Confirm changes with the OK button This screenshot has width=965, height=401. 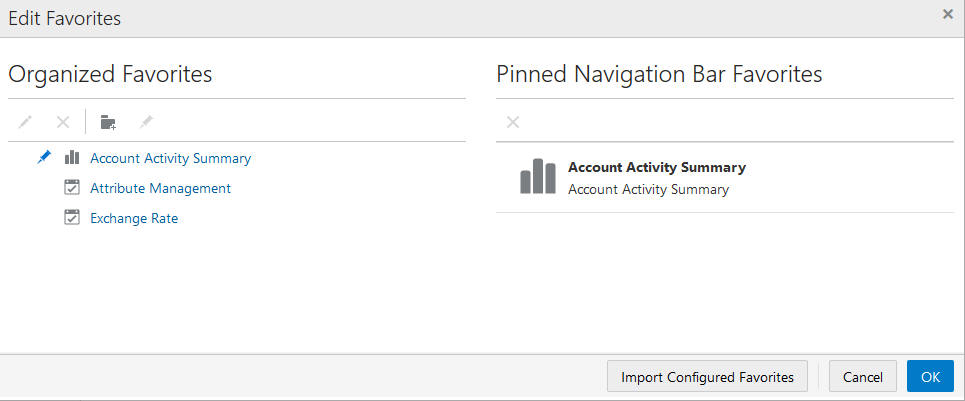[931, 376]
